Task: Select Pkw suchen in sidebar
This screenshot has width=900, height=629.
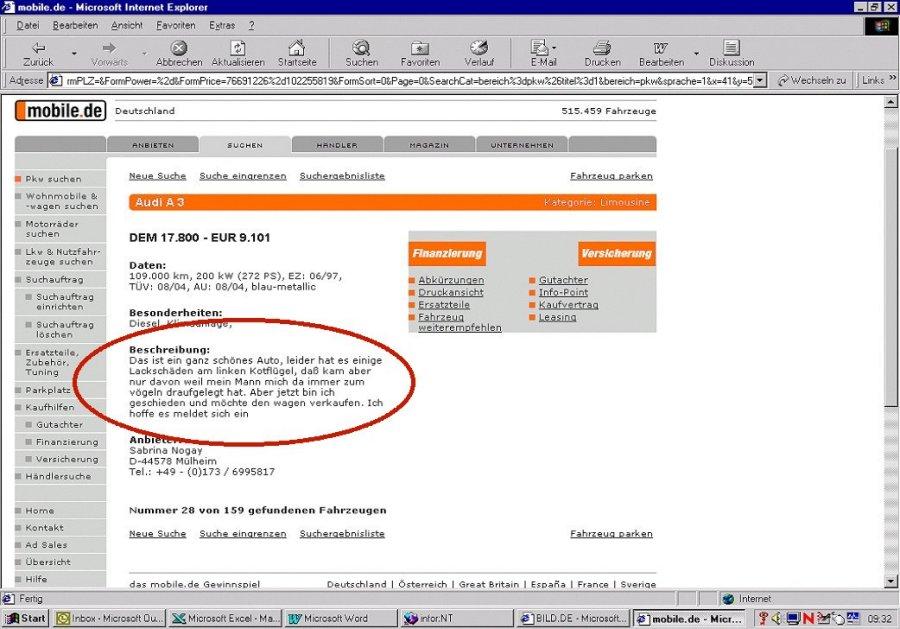Action: coord(53,179)
